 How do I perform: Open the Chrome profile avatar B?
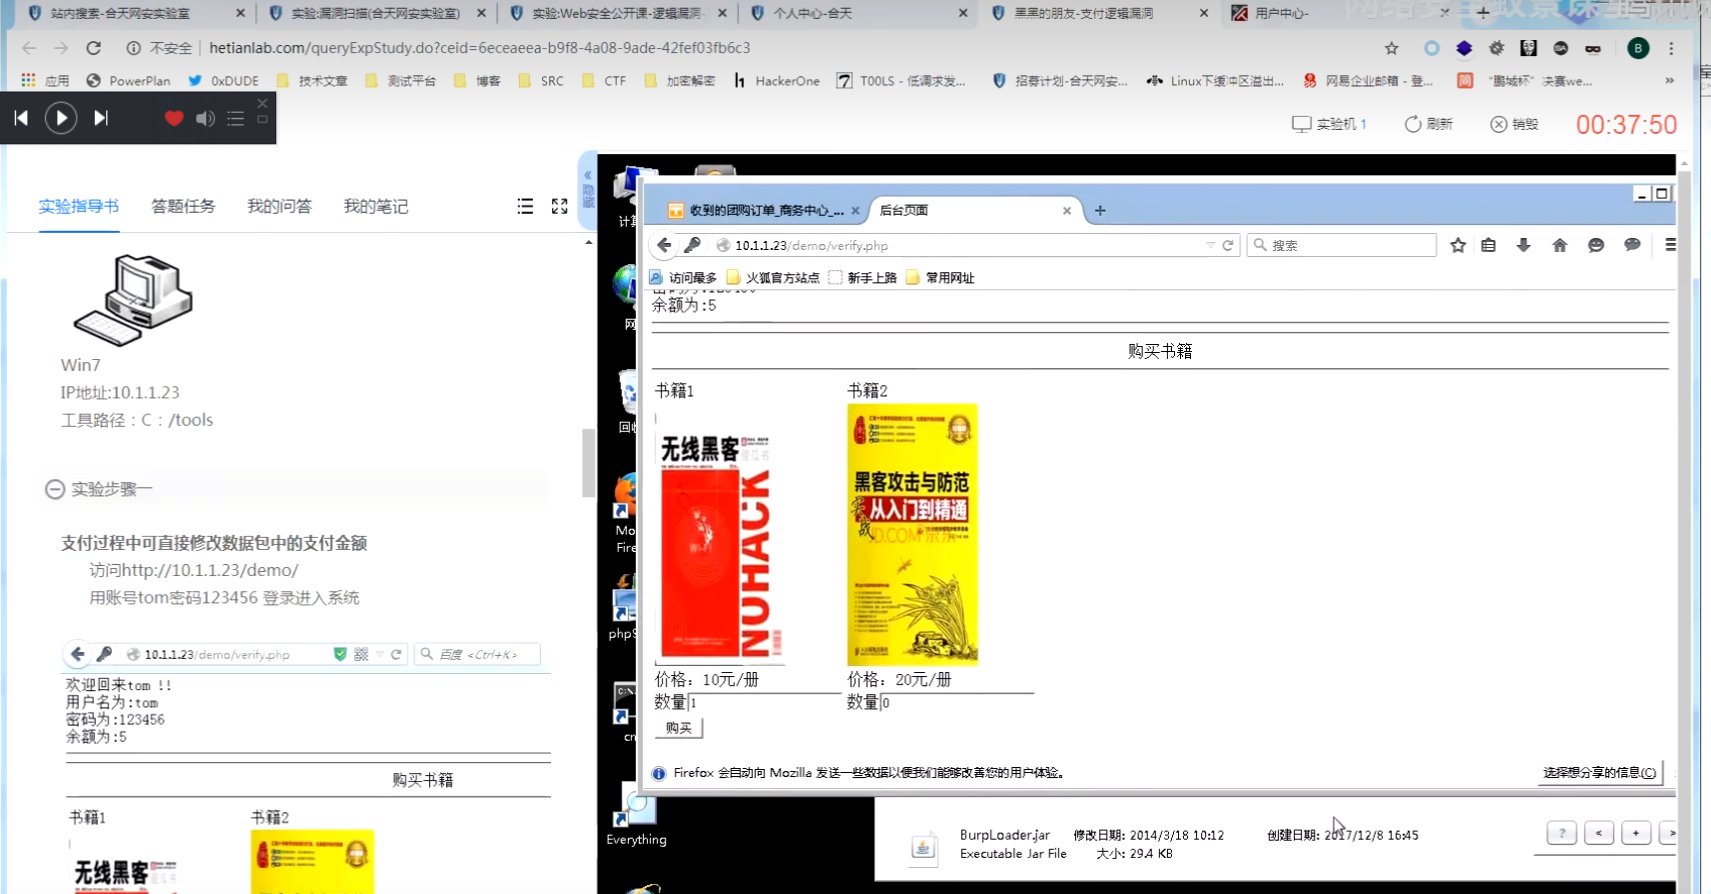click(1638, 48)
